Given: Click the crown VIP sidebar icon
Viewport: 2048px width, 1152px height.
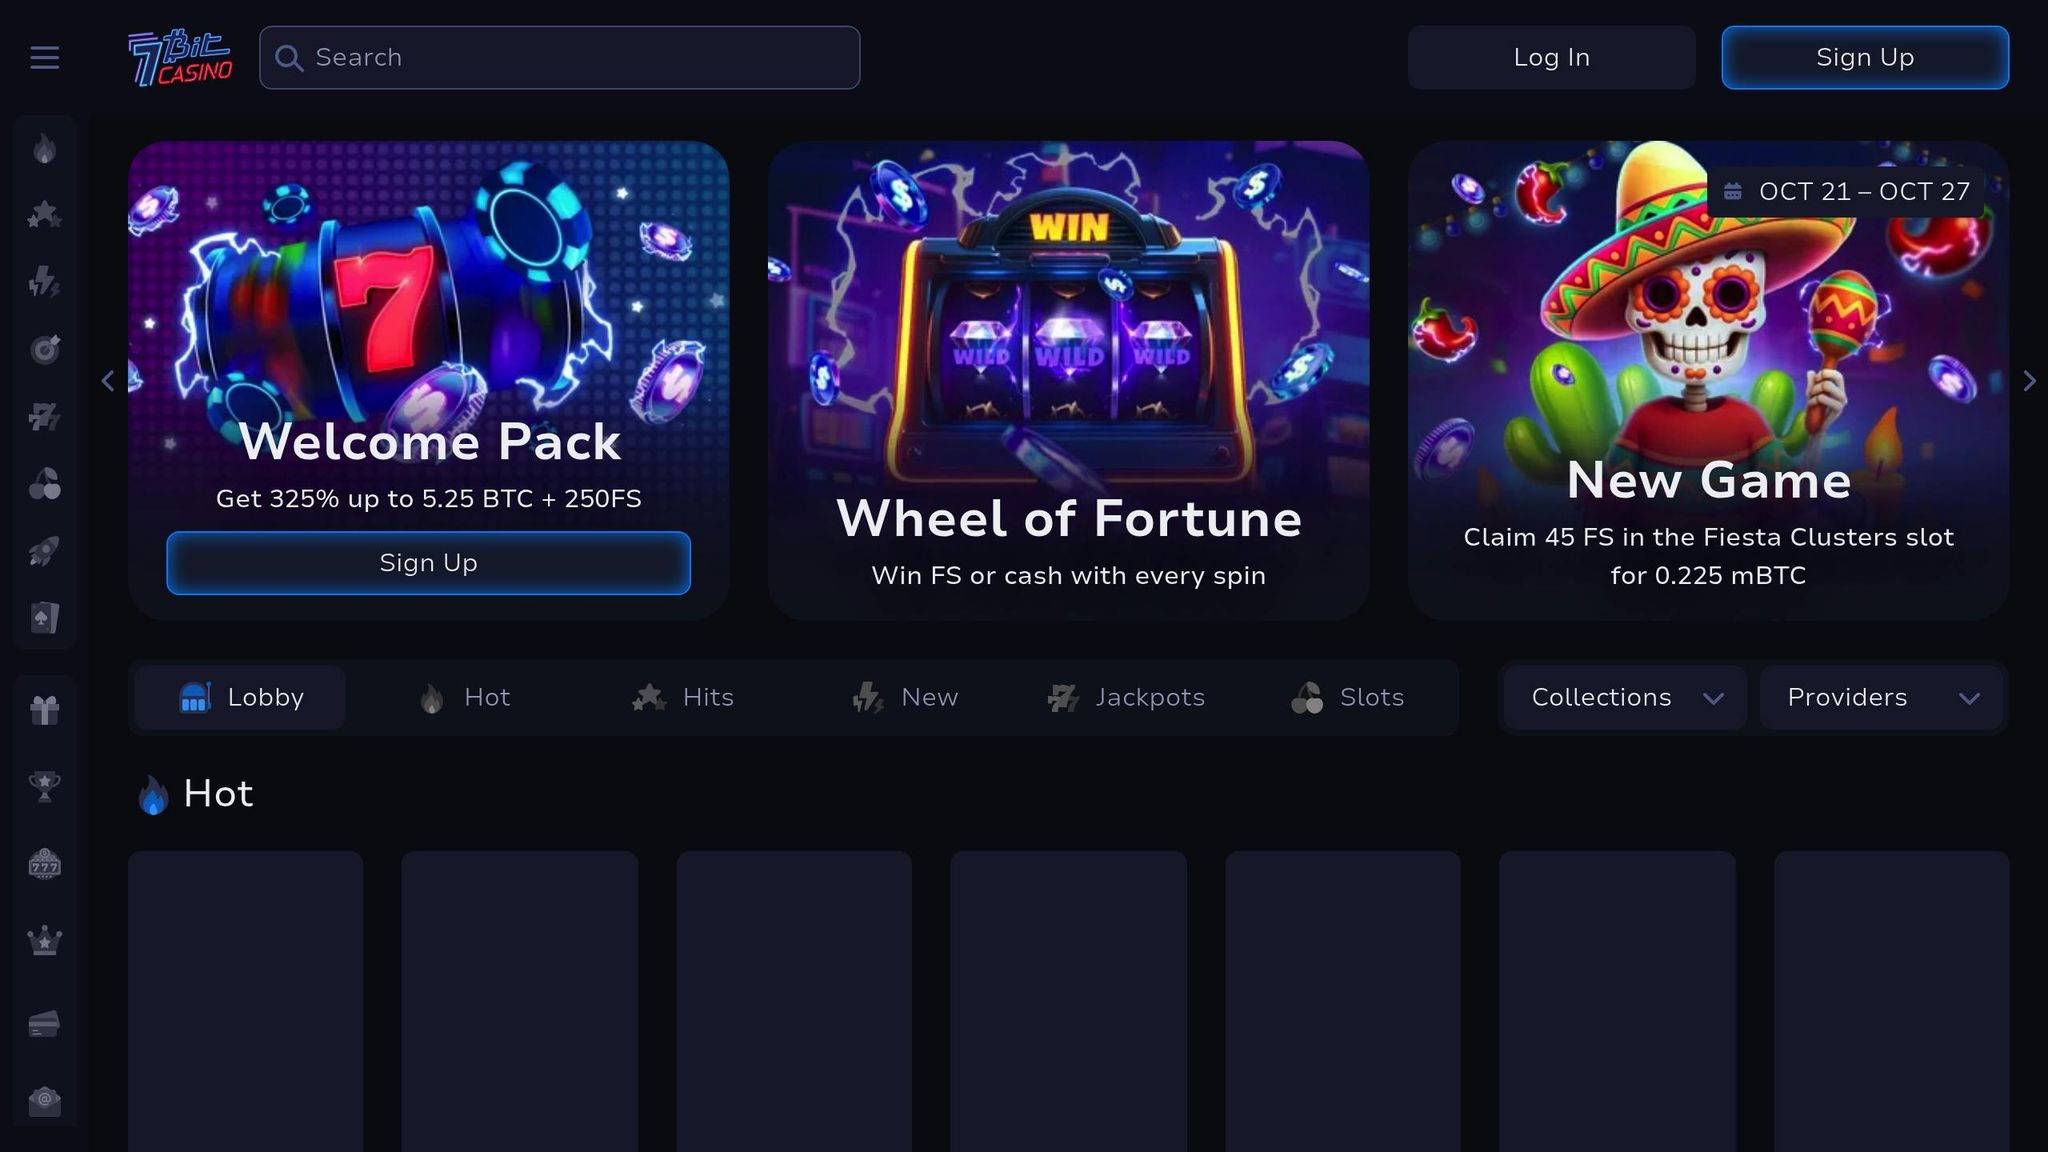Looking at the screenshot, I should click(x=45, y=941).
